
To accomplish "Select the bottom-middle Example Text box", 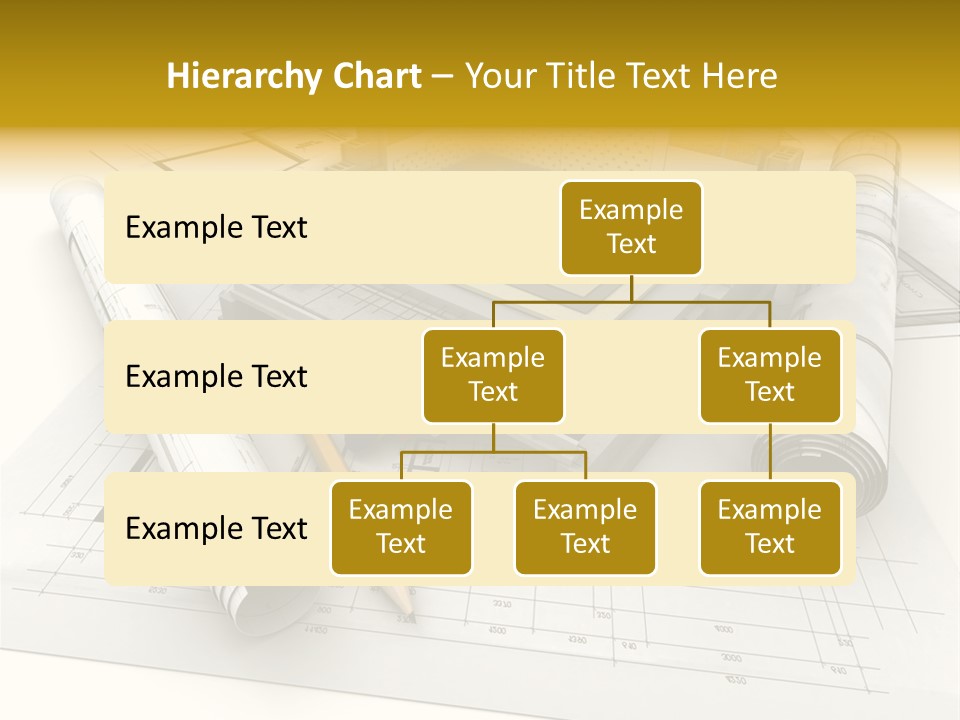I will tap(585, 528).
